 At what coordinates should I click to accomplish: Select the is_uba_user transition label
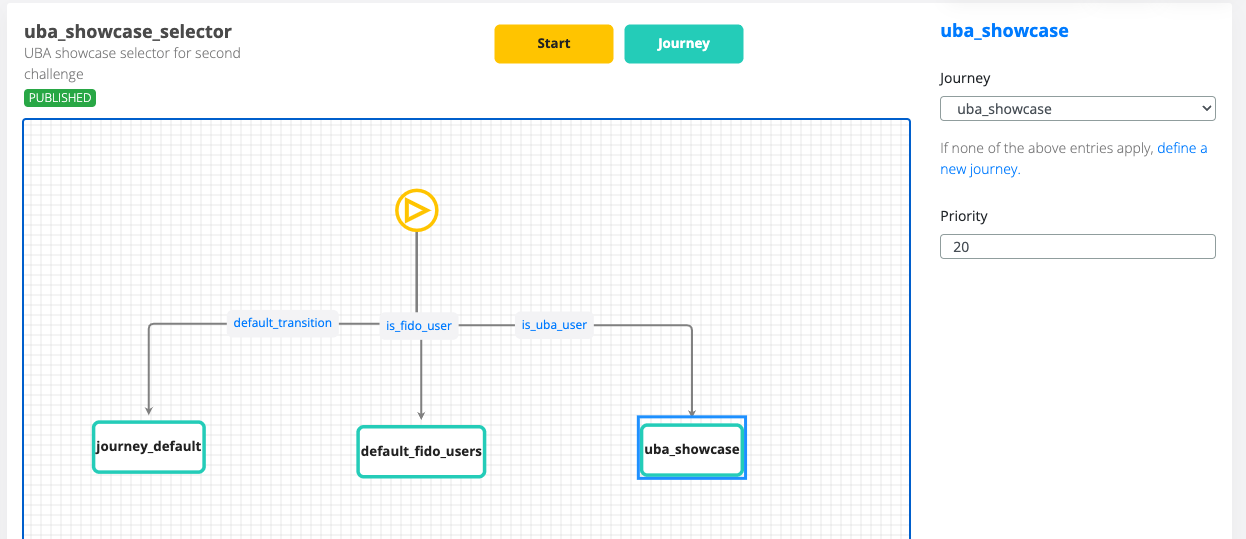coord(554,324)
